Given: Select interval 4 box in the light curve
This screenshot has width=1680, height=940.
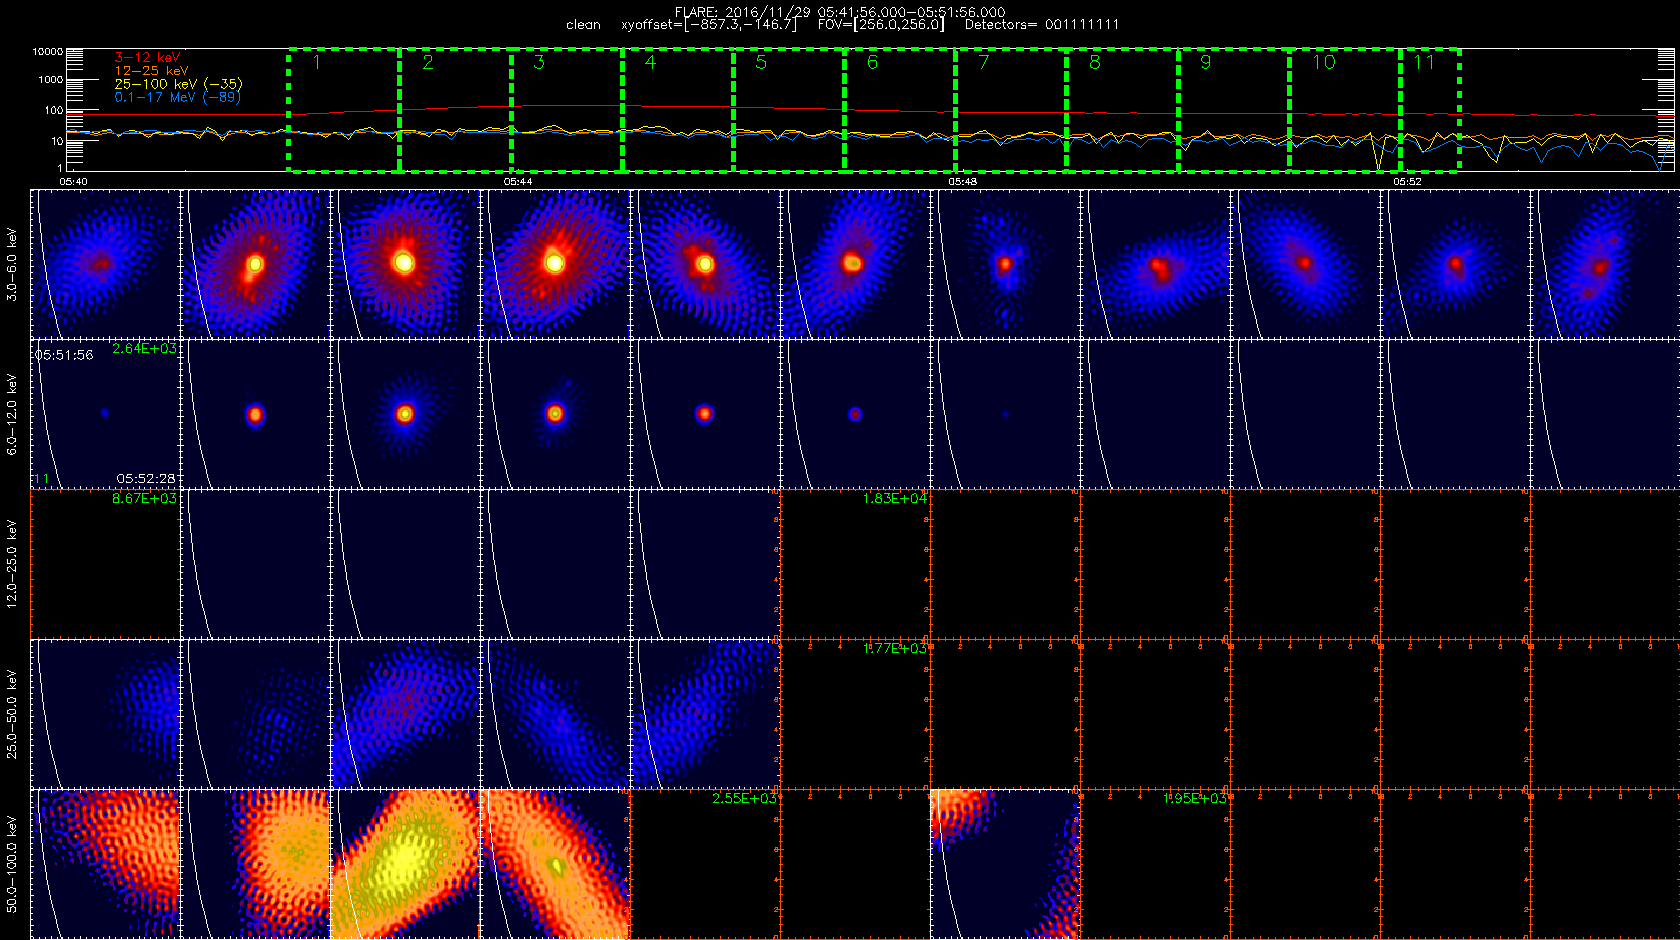Looking at the screenshot, I should [x=678, y=110].
